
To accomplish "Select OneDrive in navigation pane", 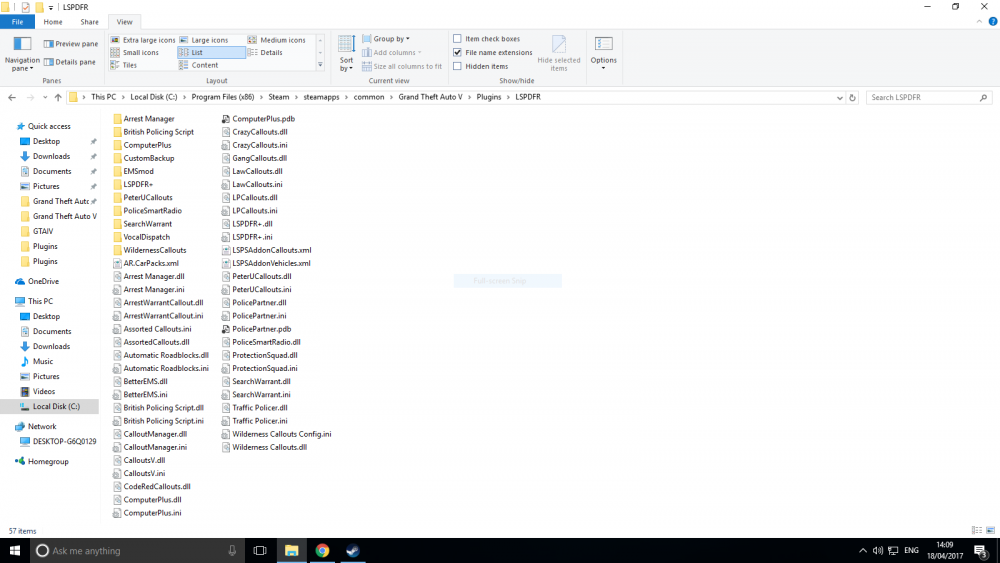I will pyautogui.click(x=43, y=281).
